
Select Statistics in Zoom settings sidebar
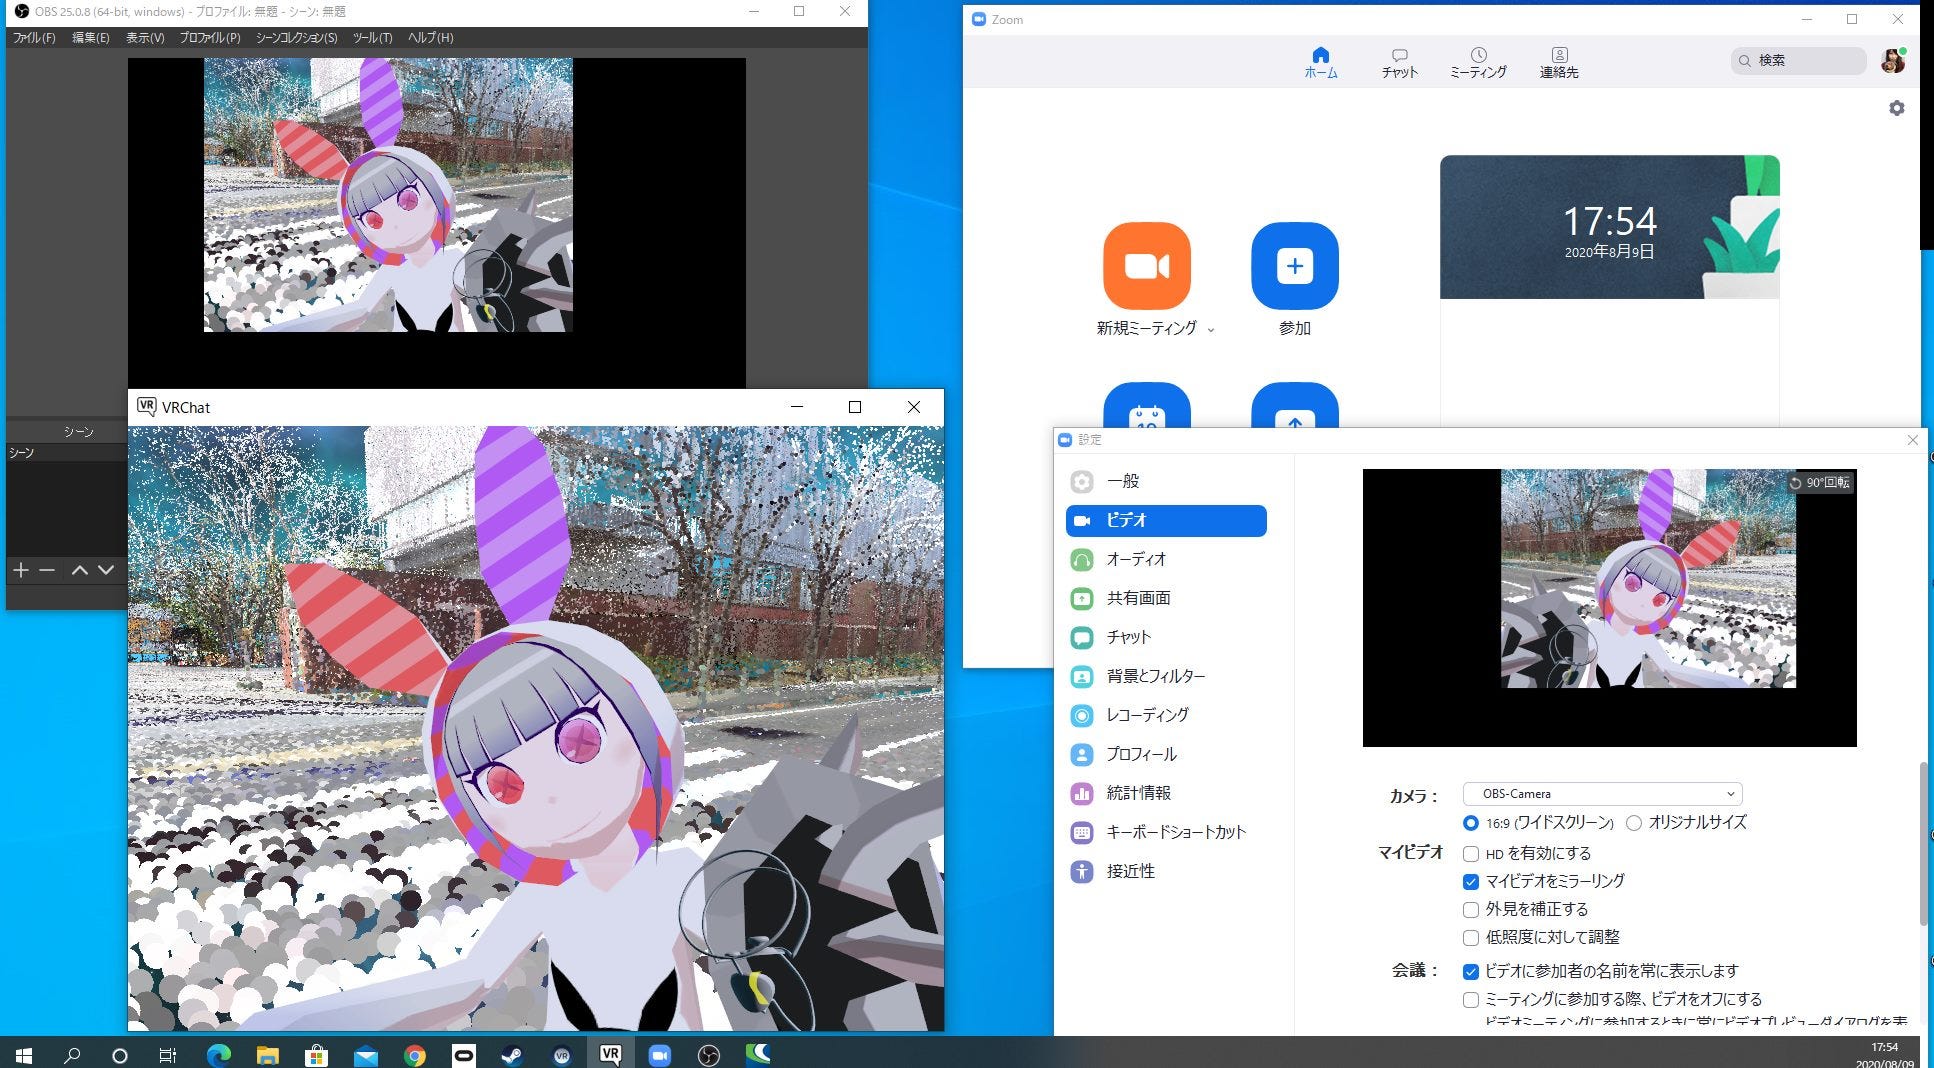(1166, 793)
